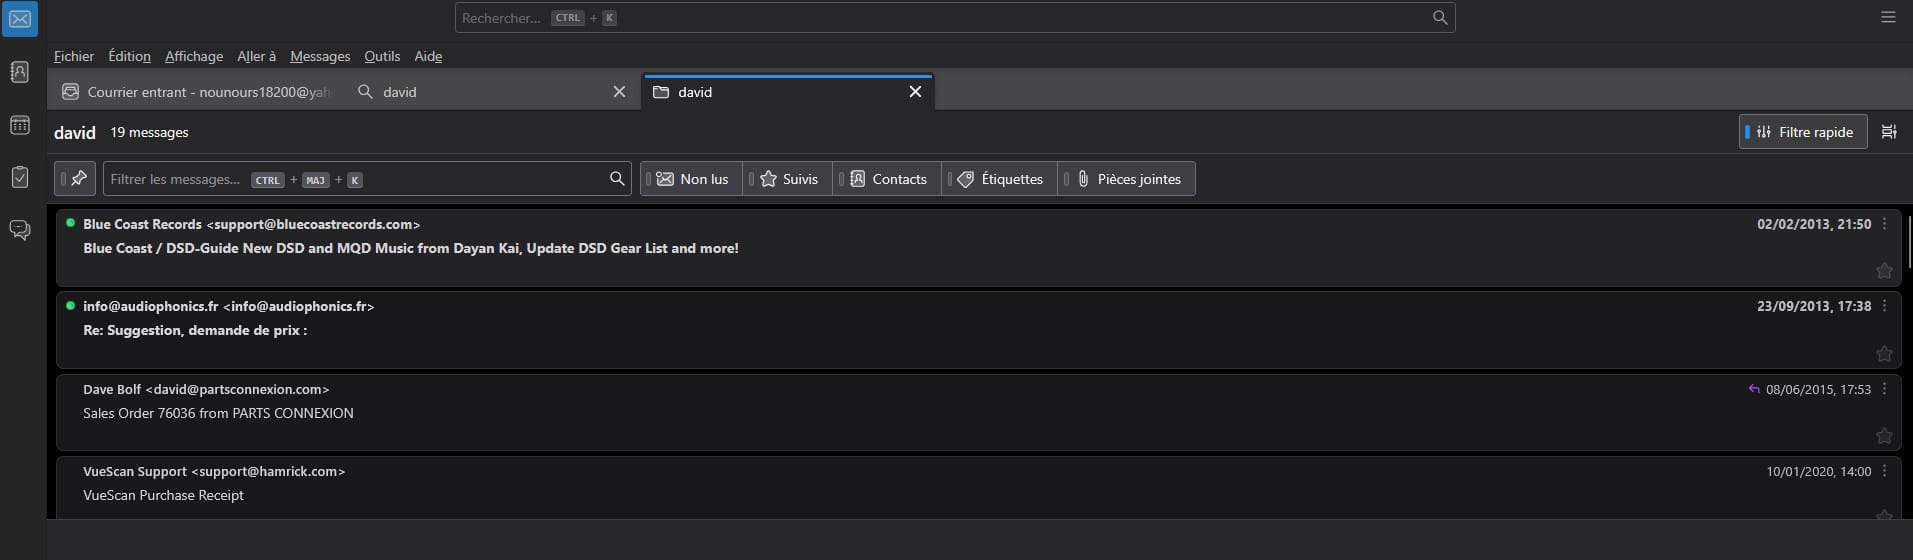Open the Chat sidebar icon
Screen dimensions: 1913x560
(x=19, y=230)
